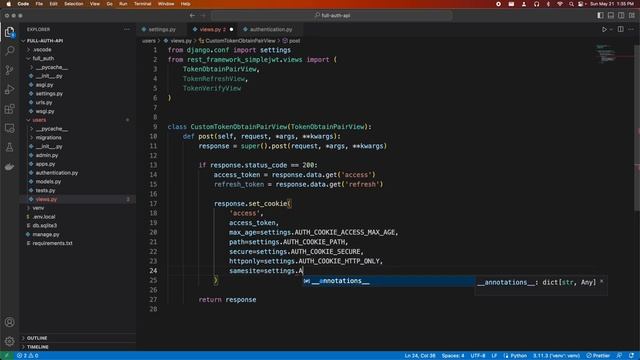Run the Python file with play button

[x=604, y=29]
